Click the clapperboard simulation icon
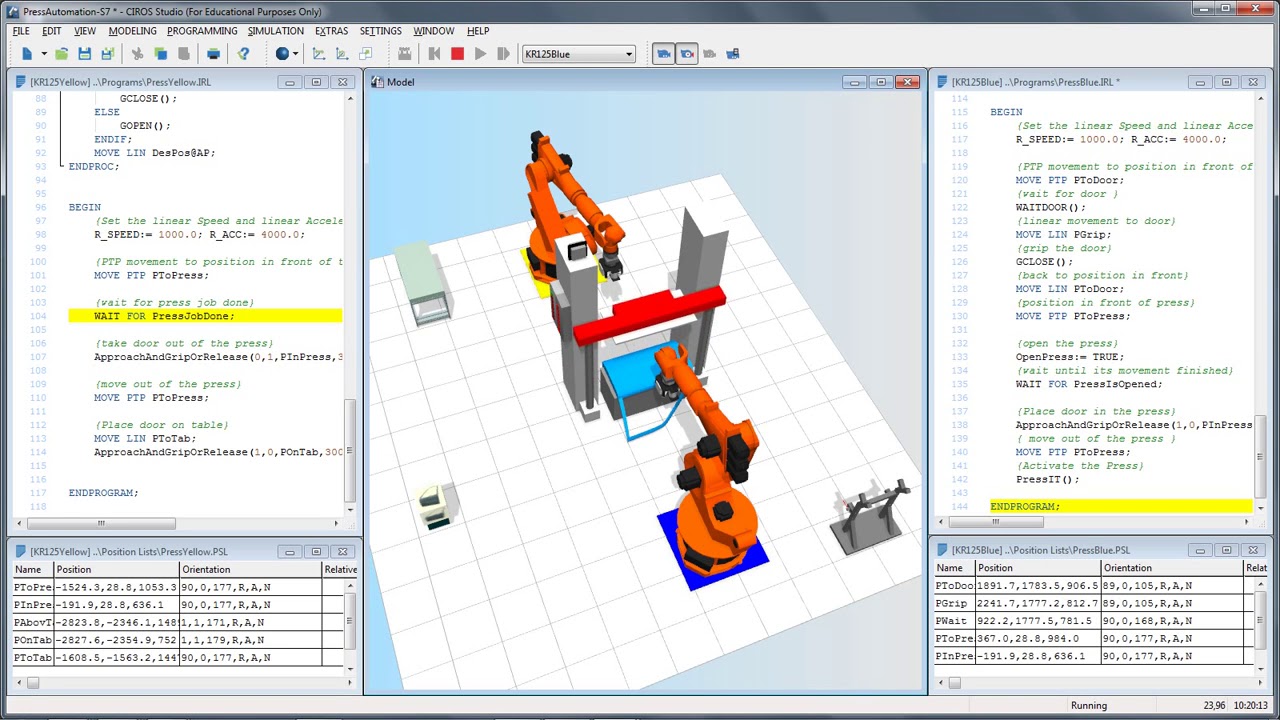This screenshot has width=1280, height=720. point(404,54)
